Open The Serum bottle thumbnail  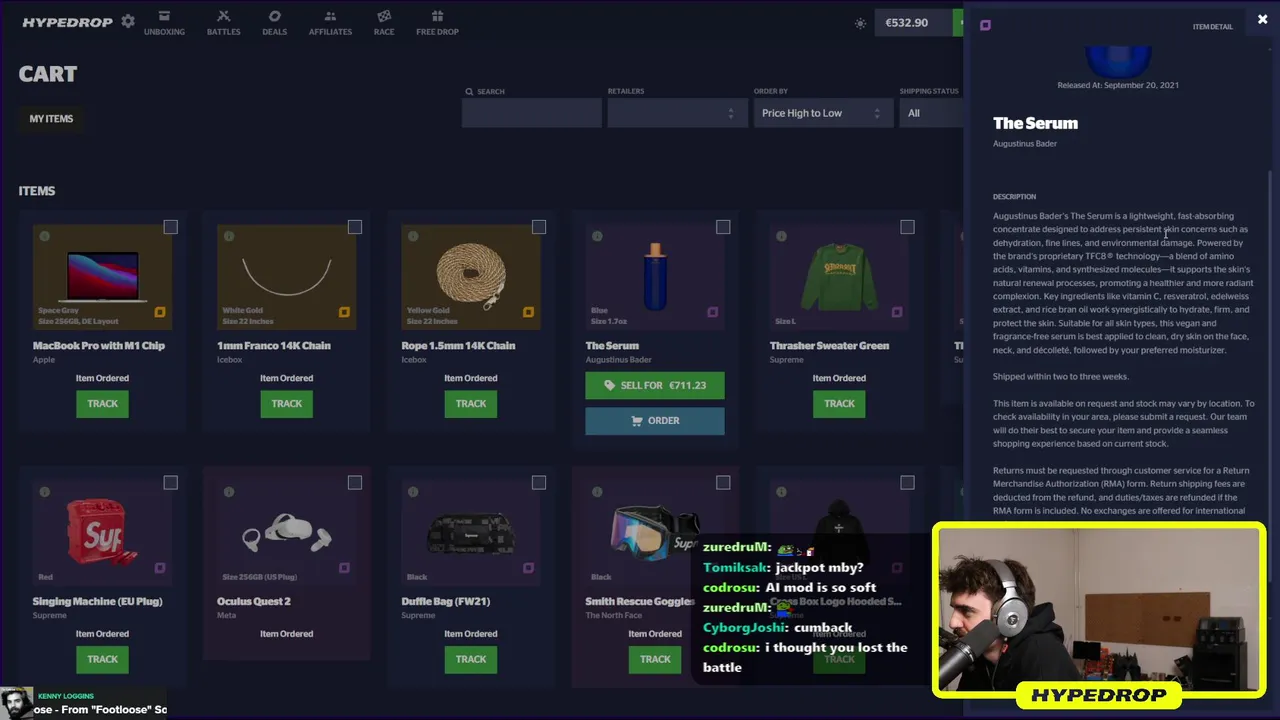pyautogui.click(x=655, y=276)
